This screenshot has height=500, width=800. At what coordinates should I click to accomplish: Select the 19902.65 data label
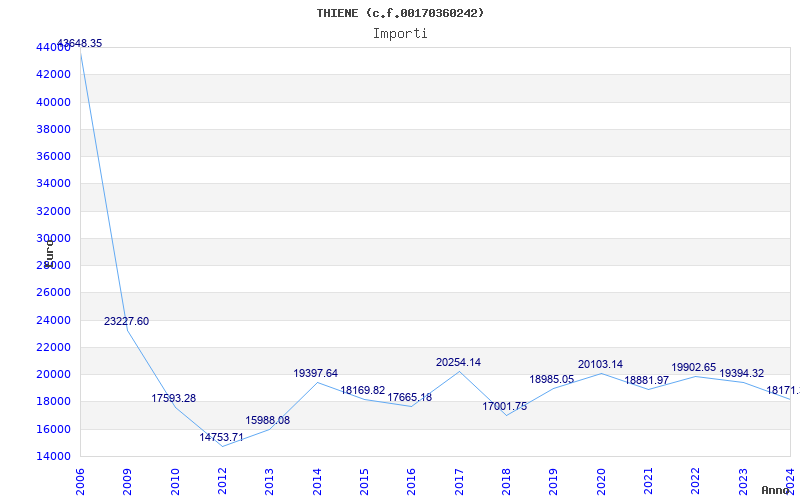click(x=694, y=368)
